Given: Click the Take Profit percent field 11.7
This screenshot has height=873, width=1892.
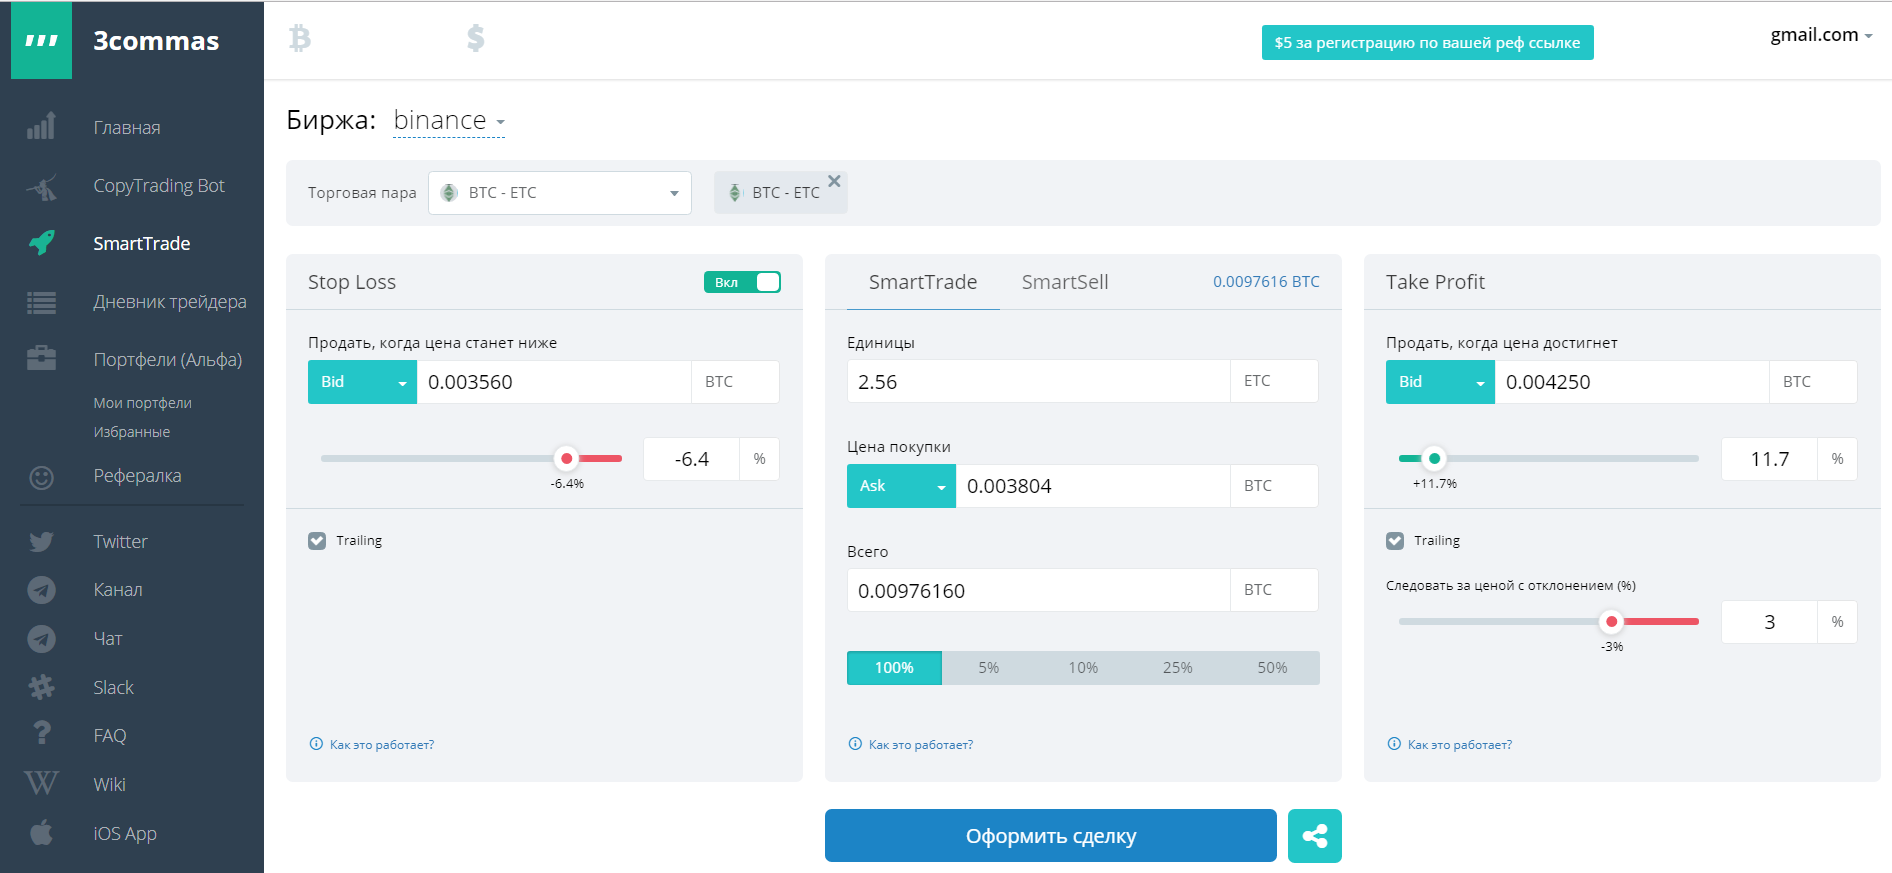Looking at the screenshot, I should [1769, 459].
